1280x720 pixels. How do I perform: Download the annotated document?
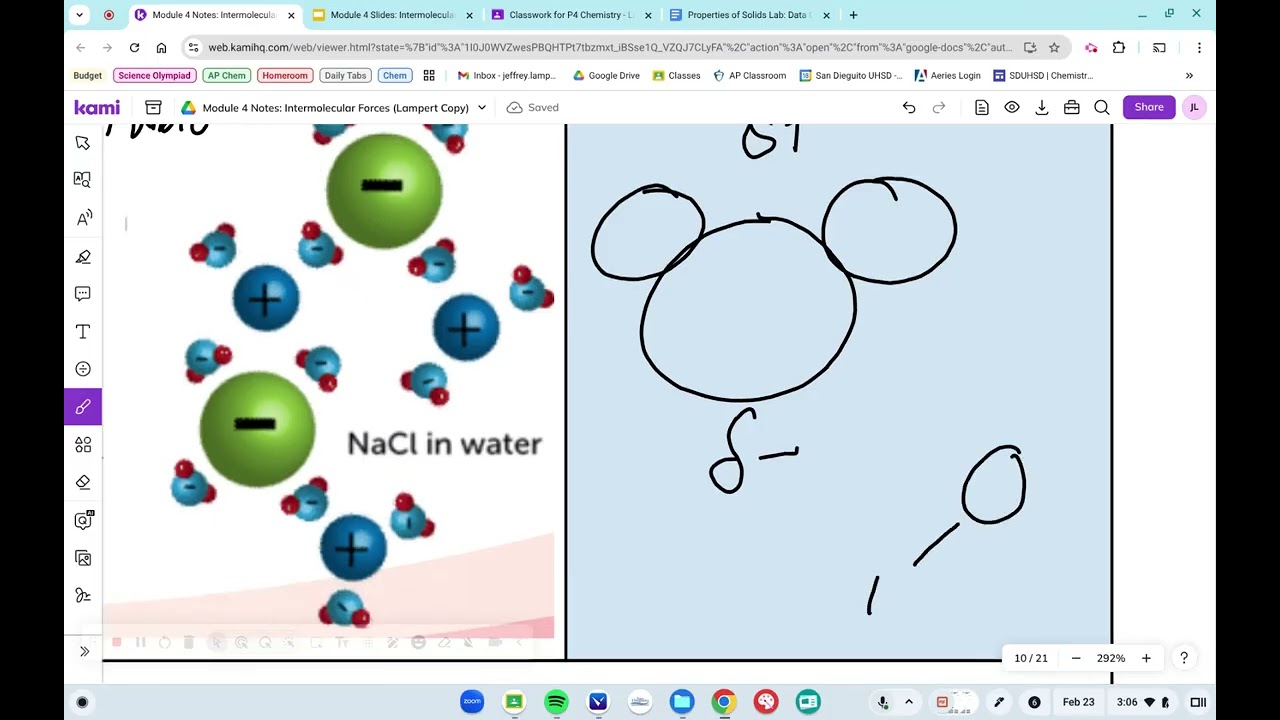point(1042,107)
